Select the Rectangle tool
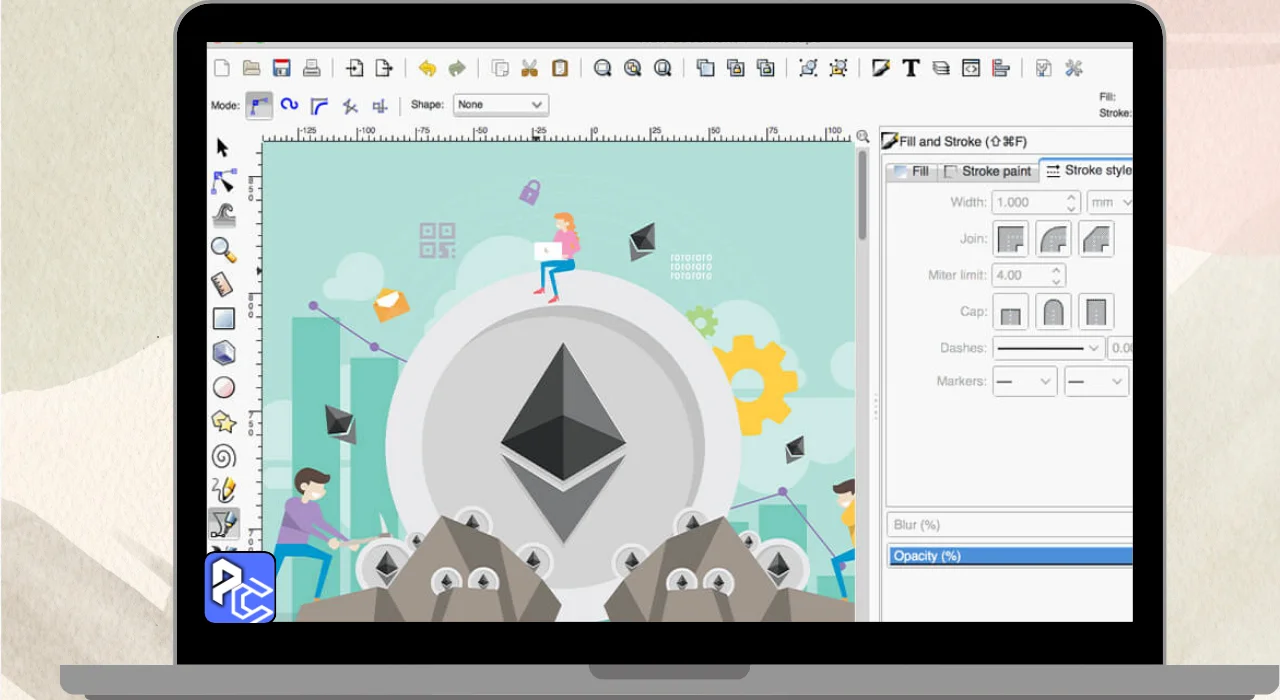 click(223, 319)
